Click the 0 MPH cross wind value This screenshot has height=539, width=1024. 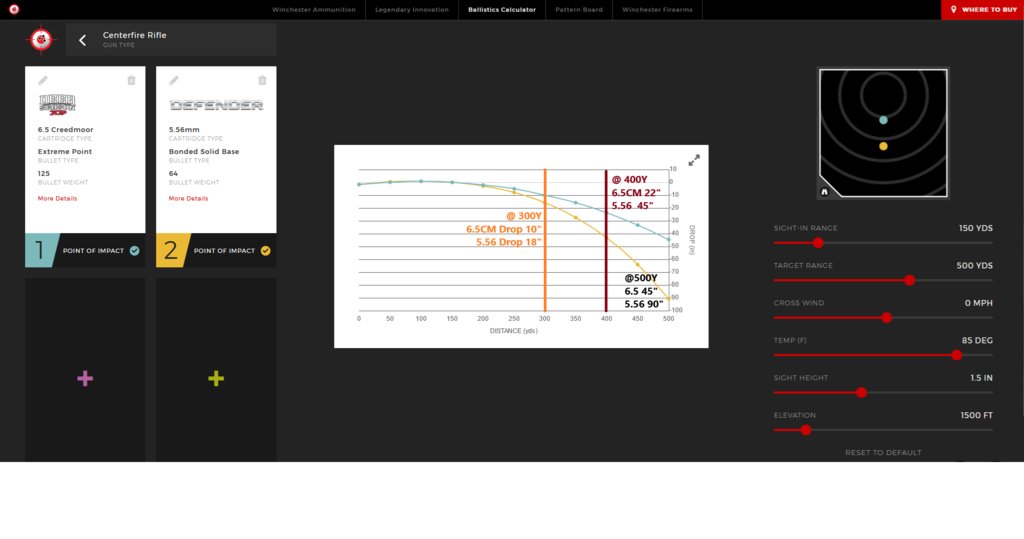pyautogui.click(x=978, y=303)
